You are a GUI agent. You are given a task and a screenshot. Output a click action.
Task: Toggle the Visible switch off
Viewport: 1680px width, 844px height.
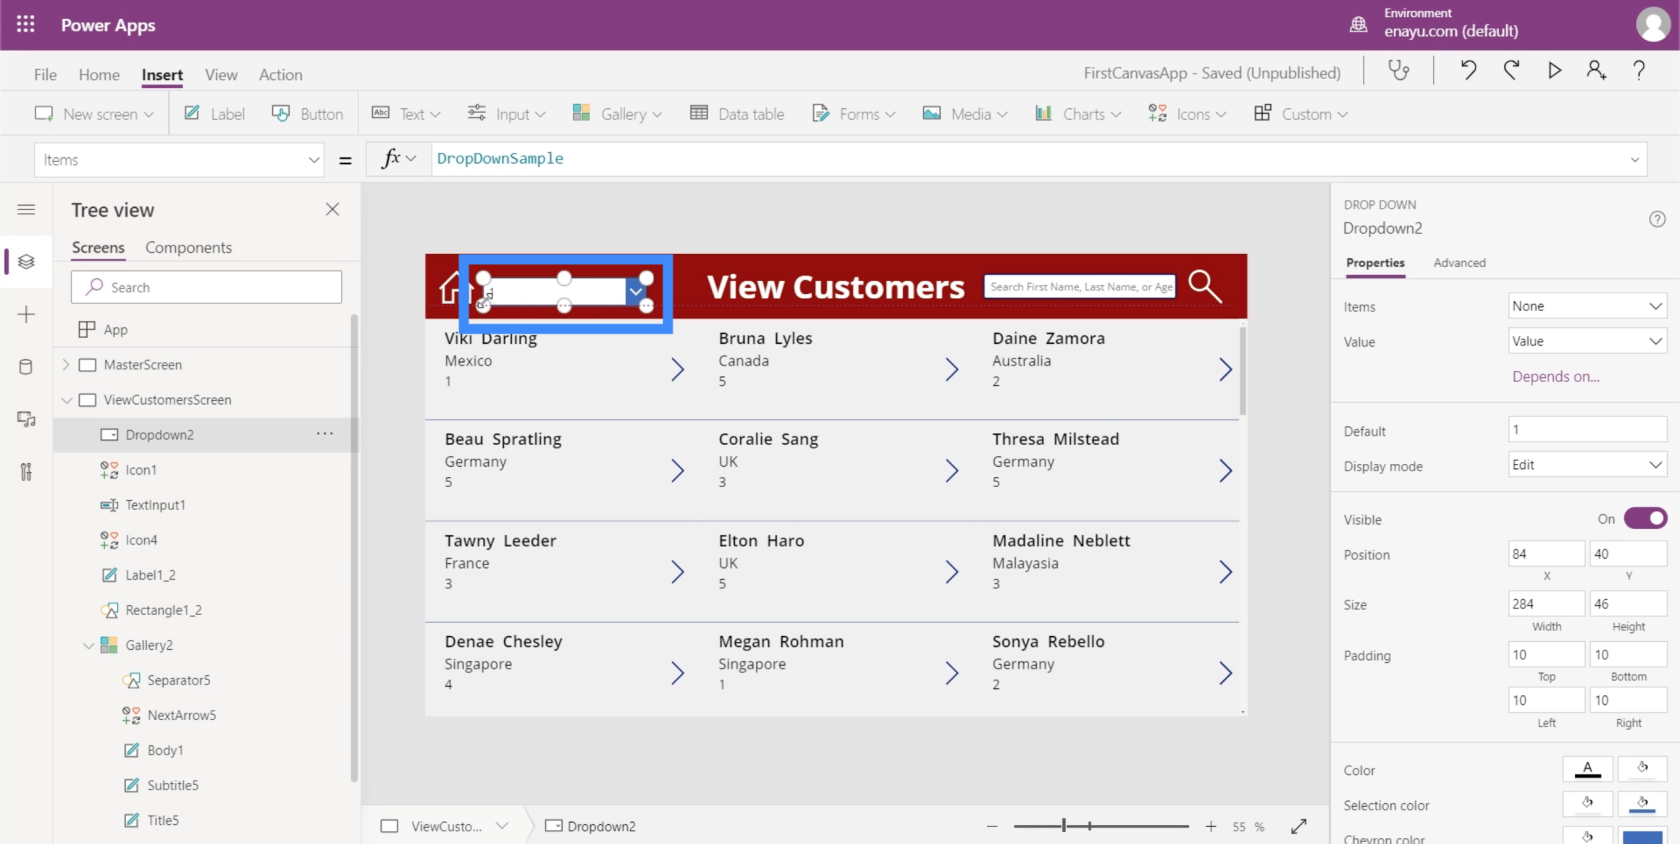[x=1645, y=518]
